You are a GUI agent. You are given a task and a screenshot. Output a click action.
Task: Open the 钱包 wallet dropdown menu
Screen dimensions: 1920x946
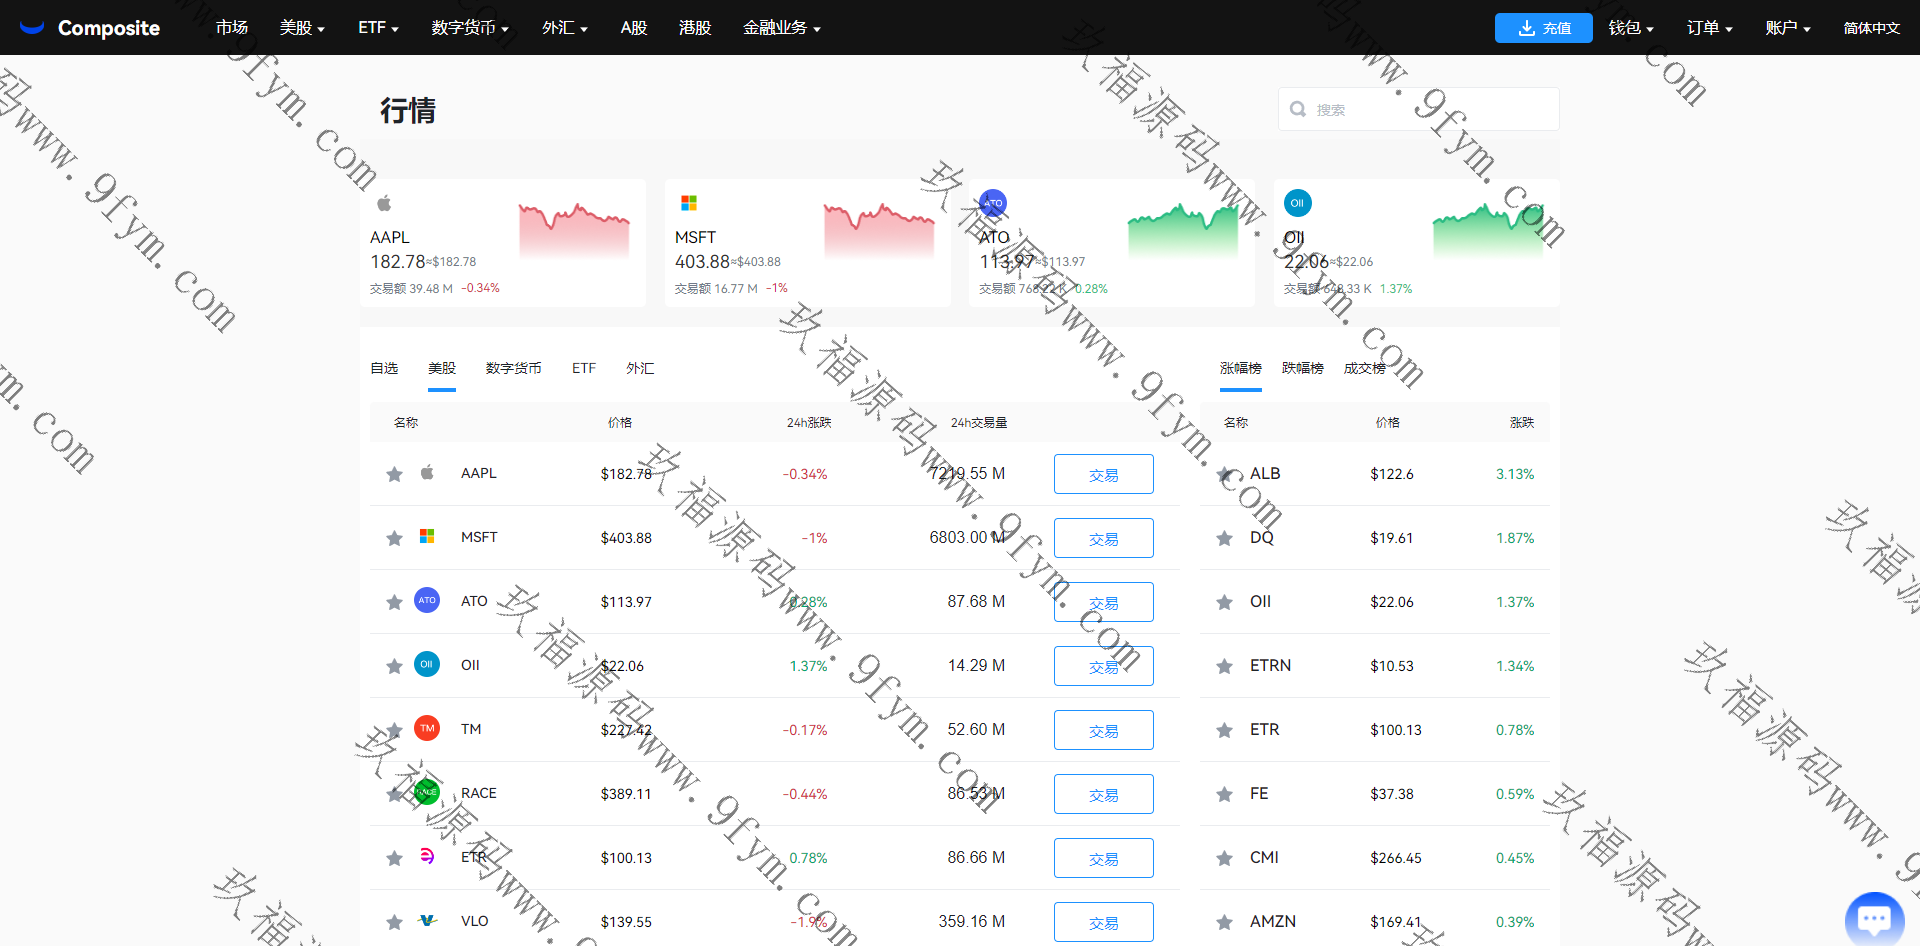click(x=1631, y=28)
